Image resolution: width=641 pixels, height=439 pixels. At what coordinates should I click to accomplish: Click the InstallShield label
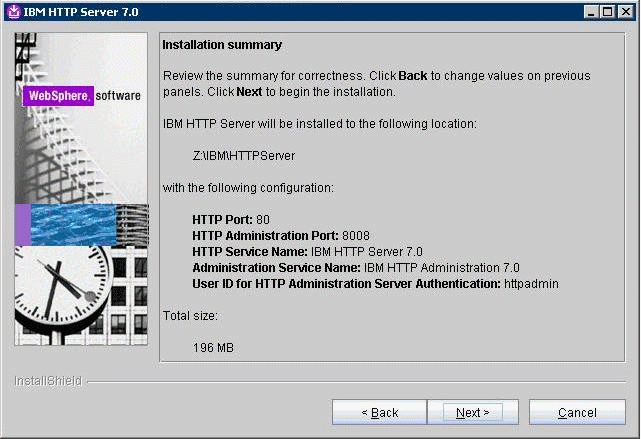[x=48, y=381]
